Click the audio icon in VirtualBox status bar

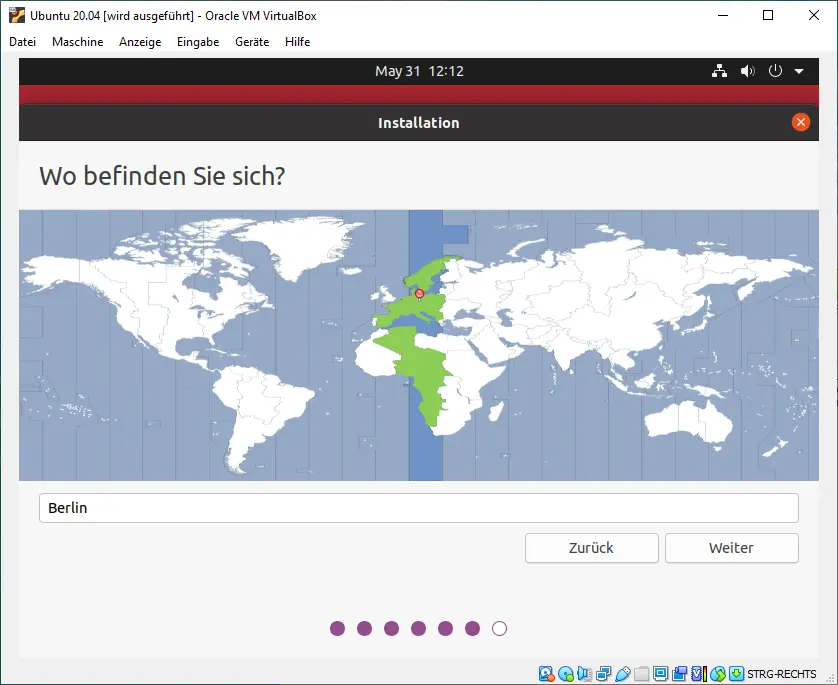(584, 674)
